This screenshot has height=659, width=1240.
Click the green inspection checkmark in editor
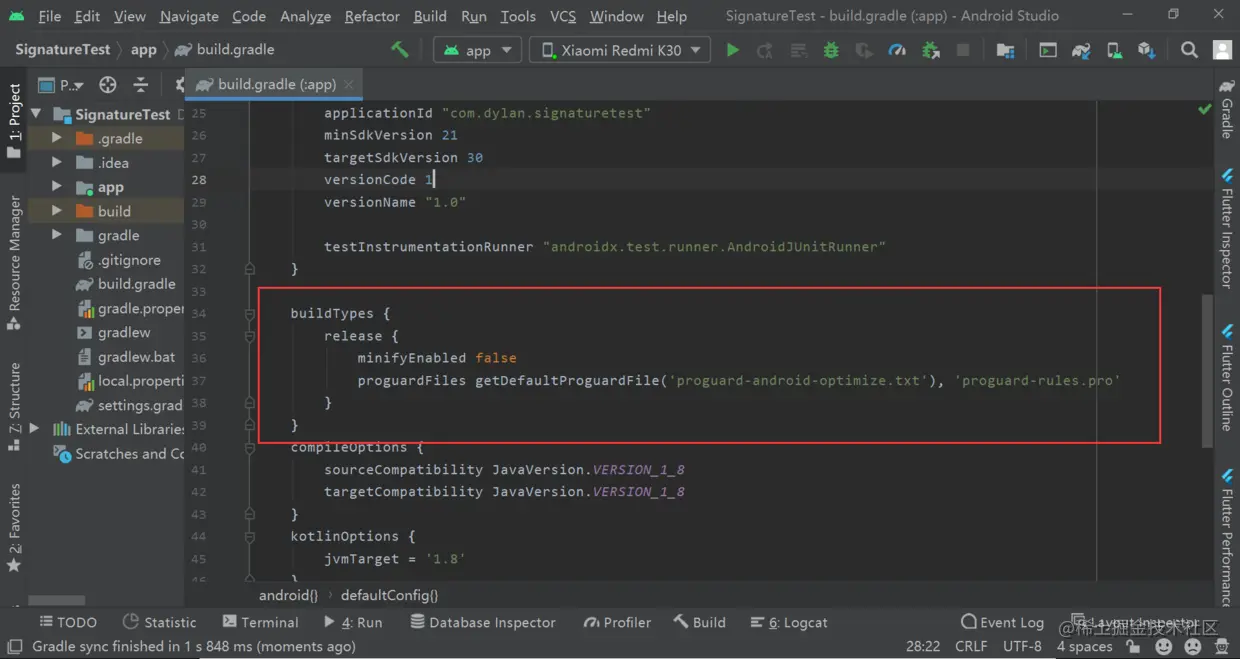(1205, 109)
